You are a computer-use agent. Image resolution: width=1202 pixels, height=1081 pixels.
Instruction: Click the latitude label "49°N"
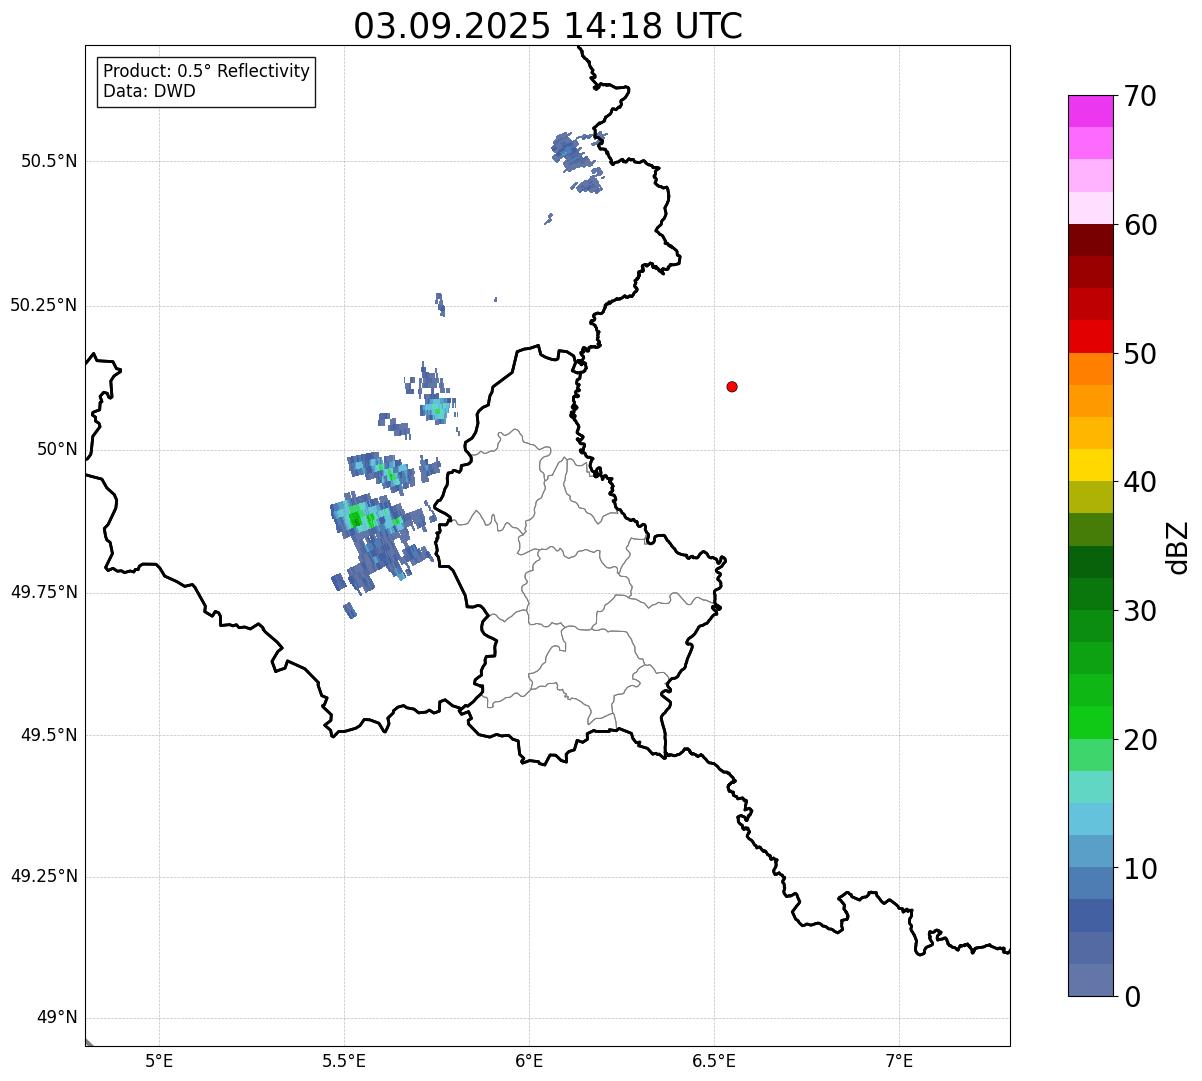(x=57, y=1017)
